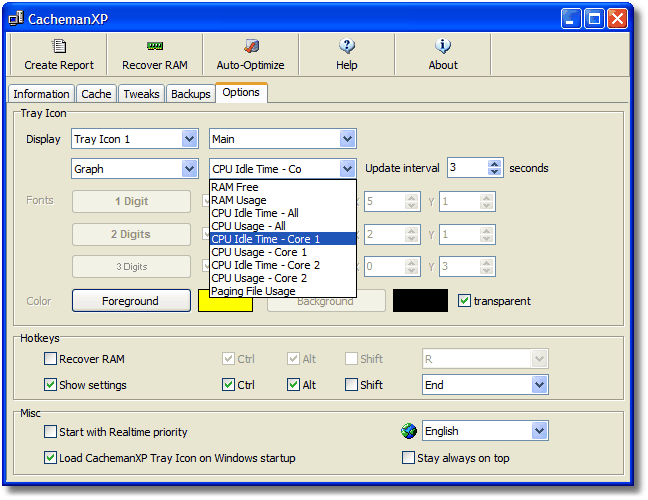Open the Tray Icon 1 dropdown
The width and height of the screenshot is (648, 500).
tap(189, 139)
